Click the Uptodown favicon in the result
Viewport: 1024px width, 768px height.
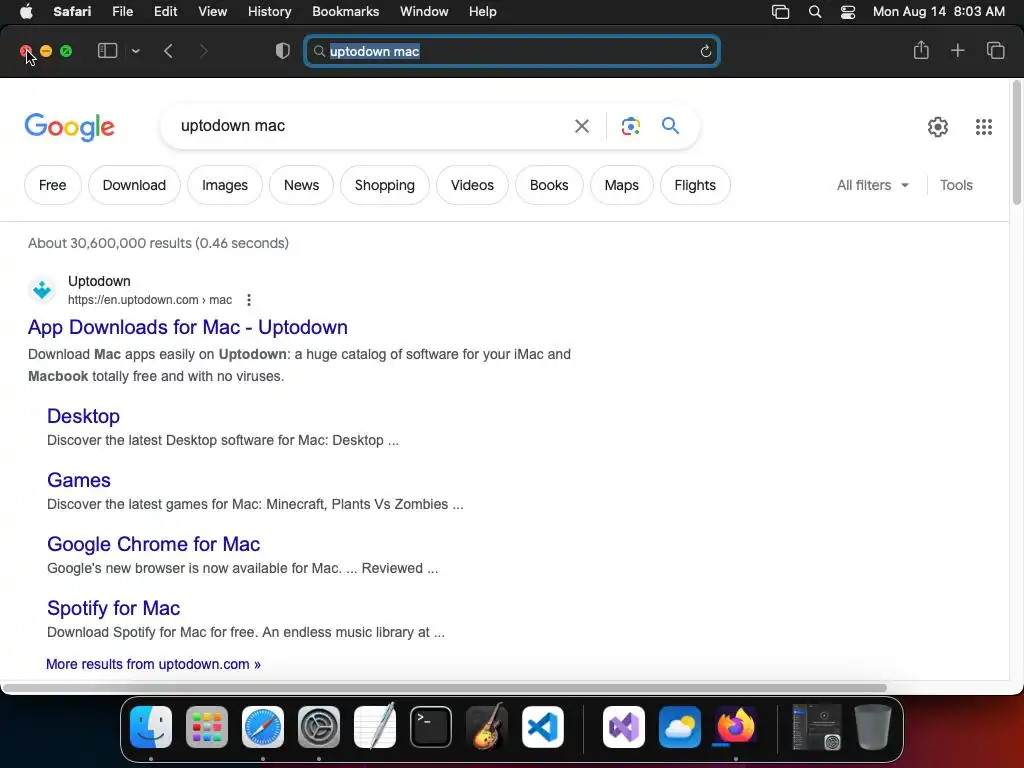point(42,290)
